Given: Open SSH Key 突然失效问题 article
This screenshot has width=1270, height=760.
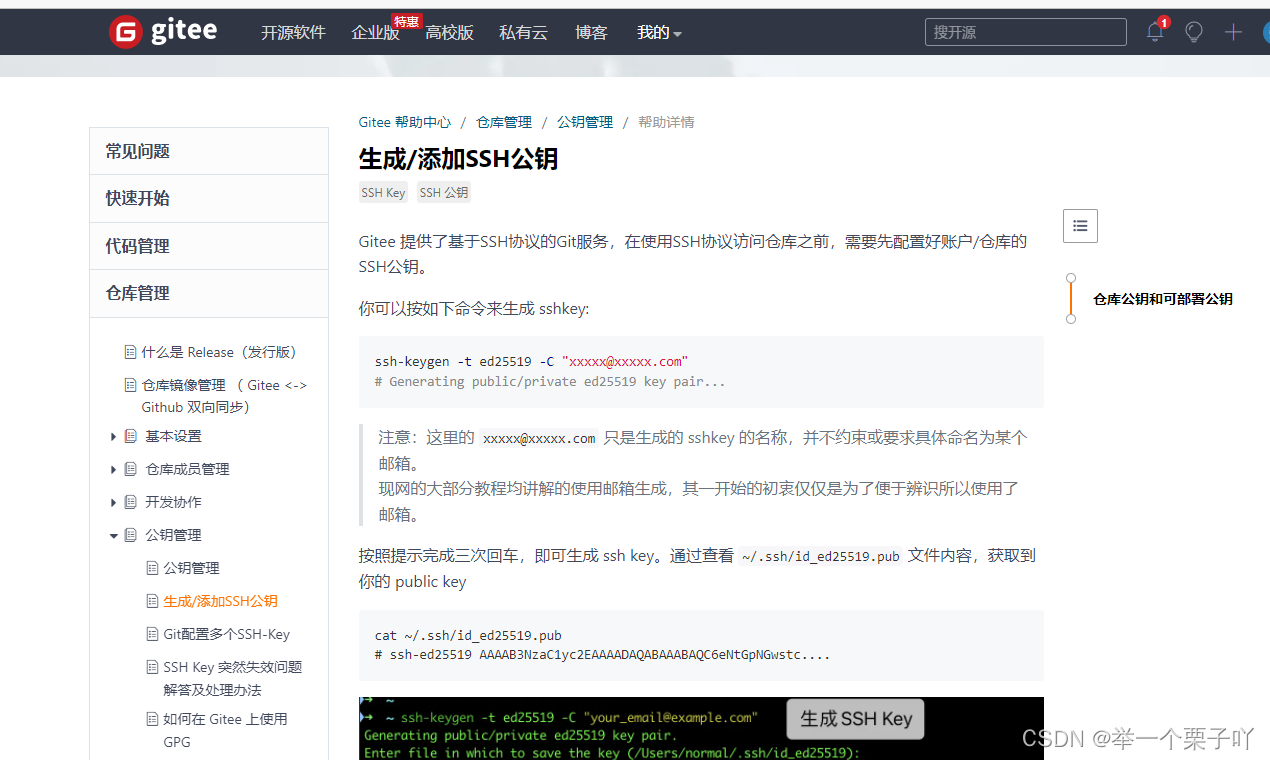Looking at the screenshot, I should (x=233, y=678).
